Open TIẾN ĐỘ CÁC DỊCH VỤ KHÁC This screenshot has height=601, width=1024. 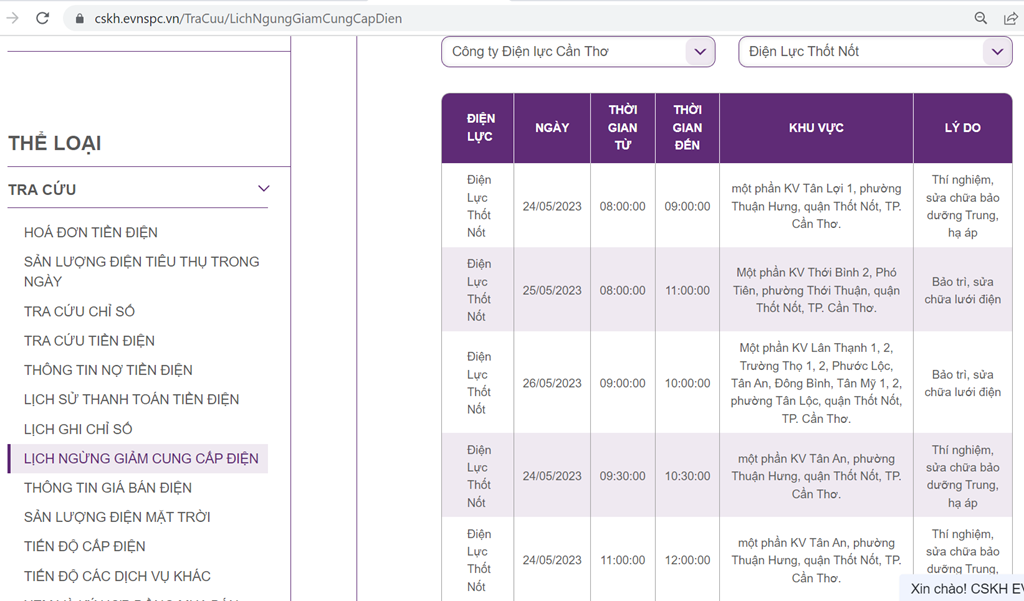click(118, 576)
